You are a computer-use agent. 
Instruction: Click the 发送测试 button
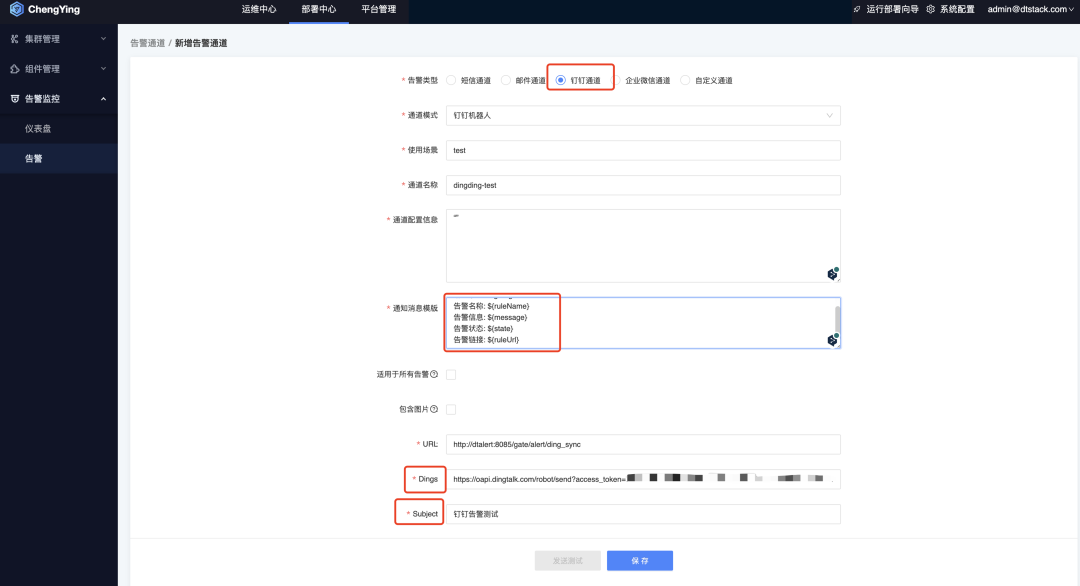coord(568,561)
